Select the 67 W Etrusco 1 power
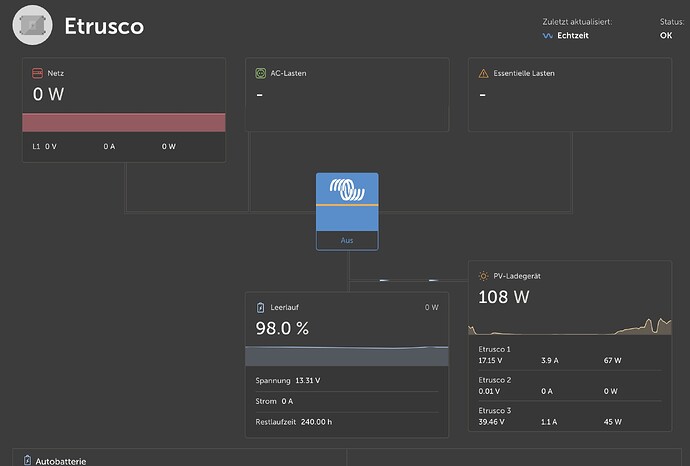Screen dimensions: 690x466 pyautogui.click(x=612, y=360)
